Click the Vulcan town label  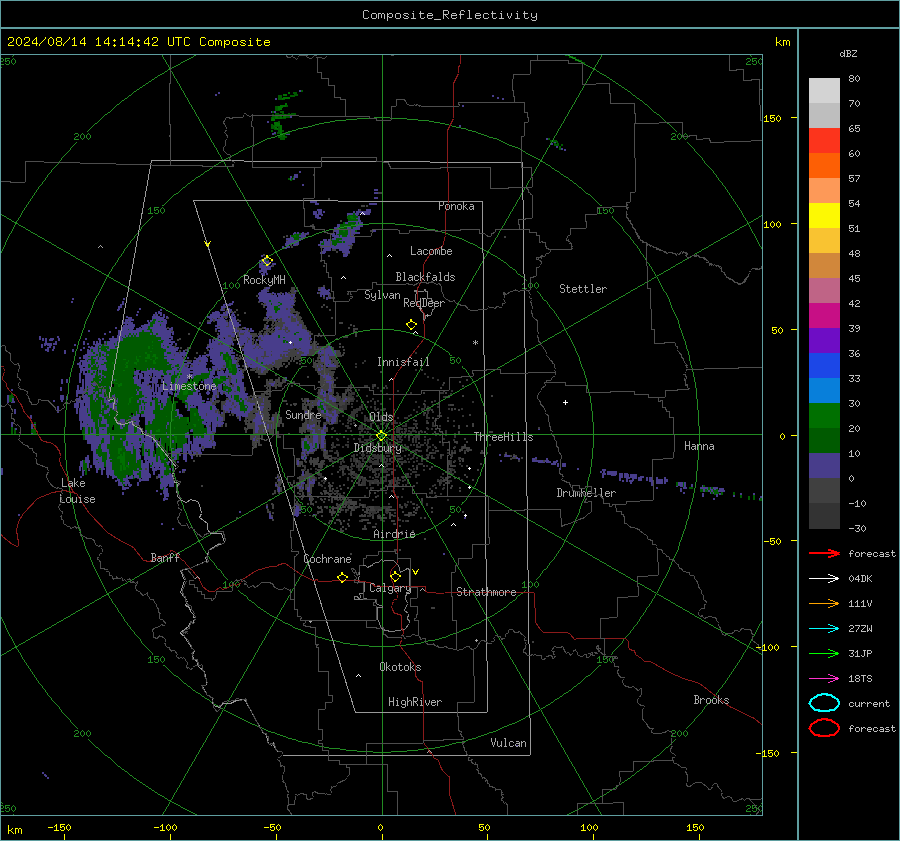[509, 743]
